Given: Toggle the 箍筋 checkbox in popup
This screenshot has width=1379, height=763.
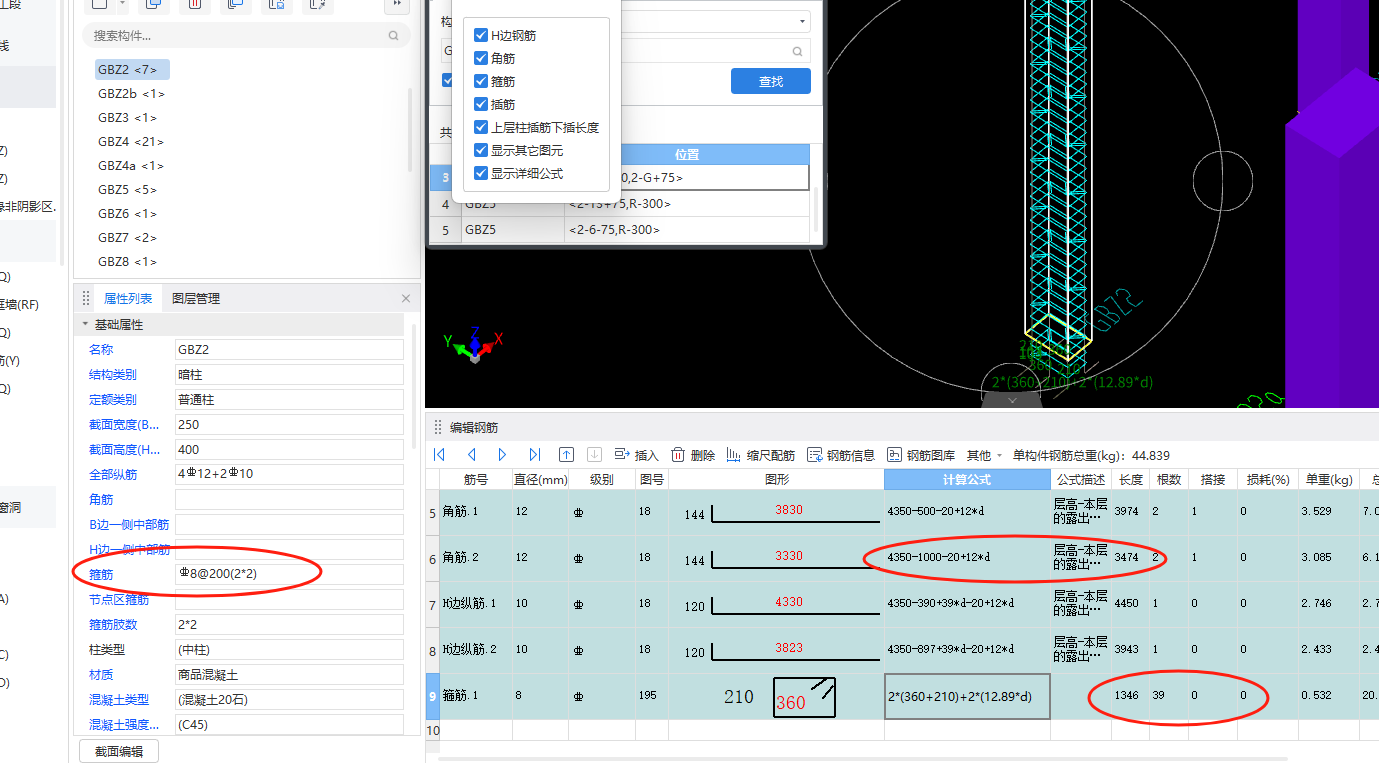Looking at the screenshot, I should click(481, 81).
